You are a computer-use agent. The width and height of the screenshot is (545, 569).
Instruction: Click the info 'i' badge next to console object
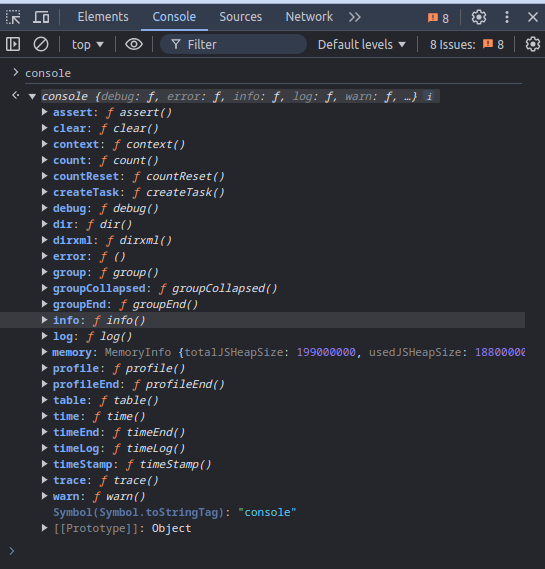point(429,97)
